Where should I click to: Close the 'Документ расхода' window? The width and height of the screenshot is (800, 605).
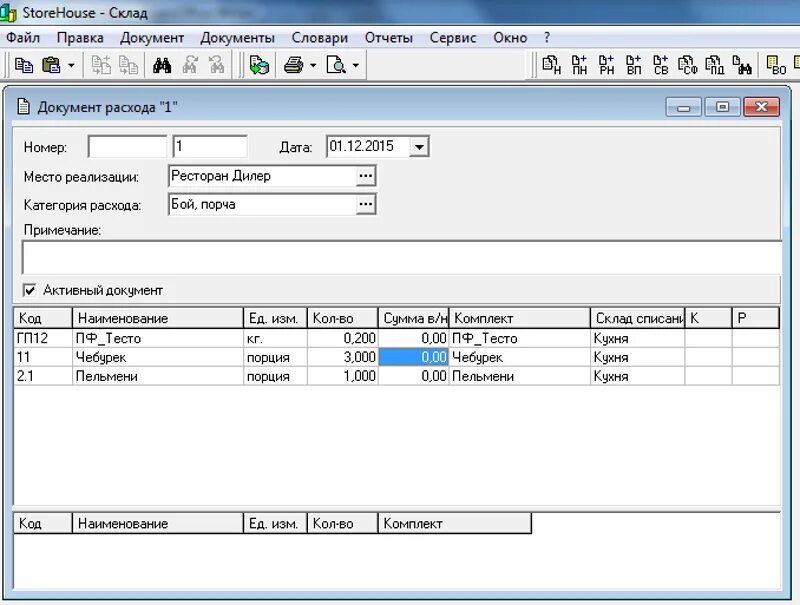pyautogui.click(x=761, y=107)
